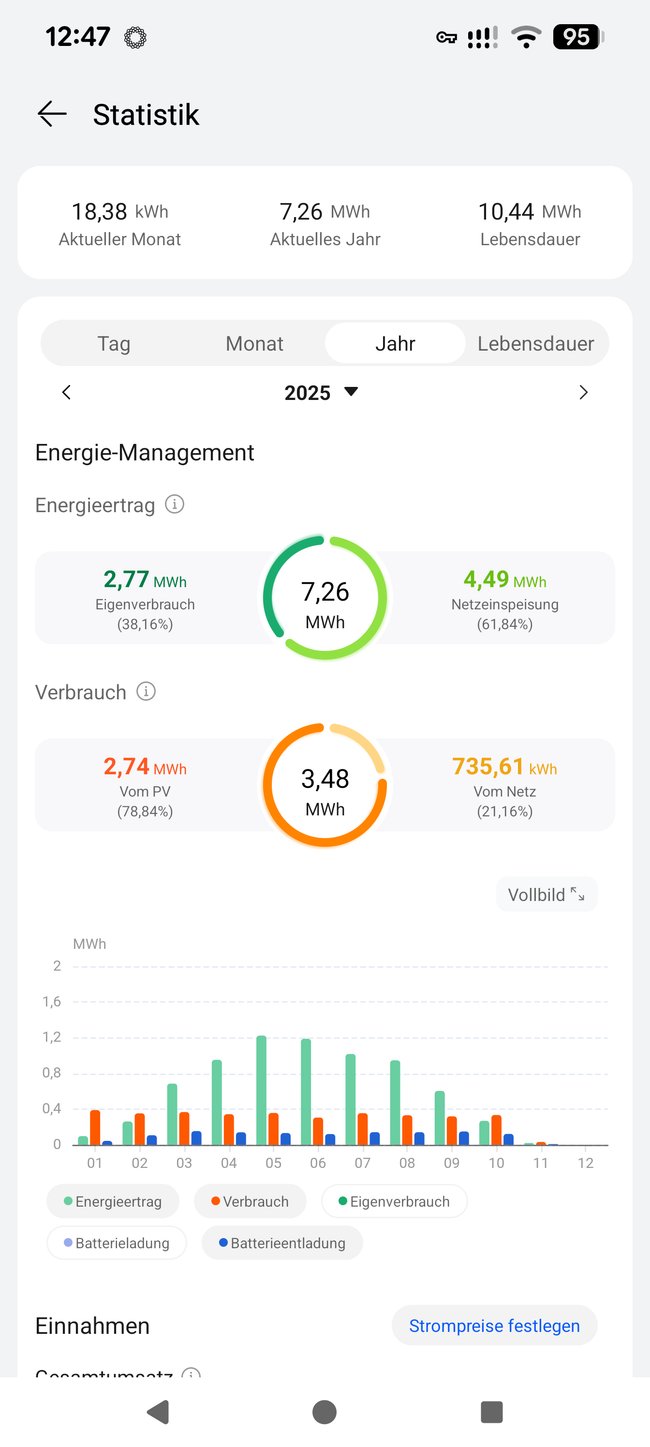This screenshot has height=1447, width=650.
Task: Toggle the Batterieladung legend chip
Action: pyautogui.click(x=116, y=1242)
